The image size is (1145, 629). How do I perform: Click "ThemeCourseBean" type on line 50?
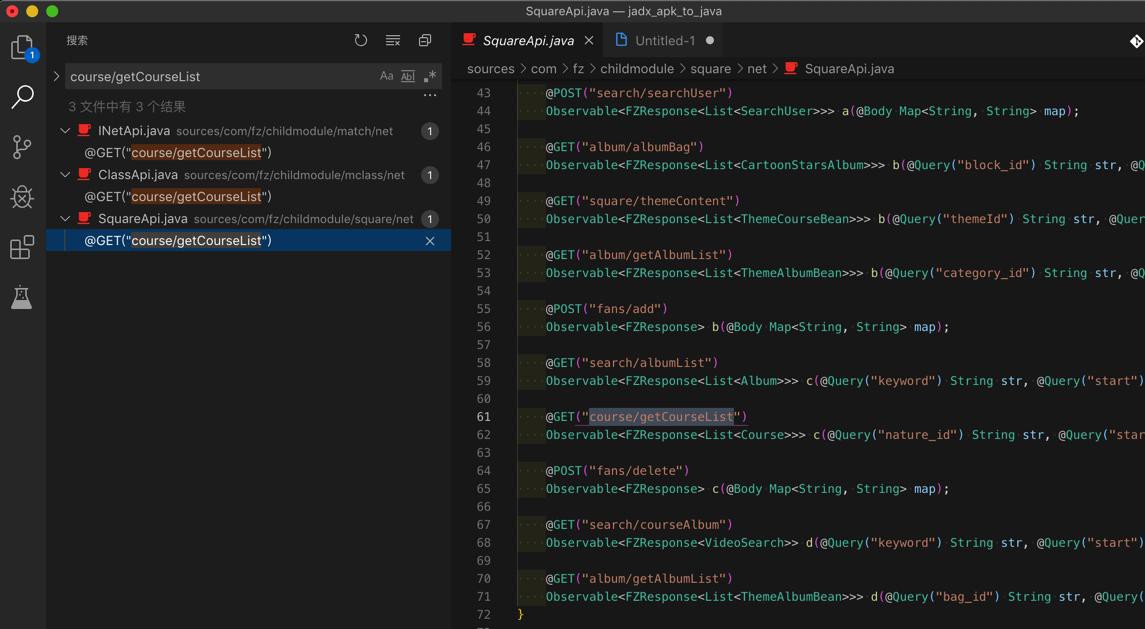click(794, 219)
